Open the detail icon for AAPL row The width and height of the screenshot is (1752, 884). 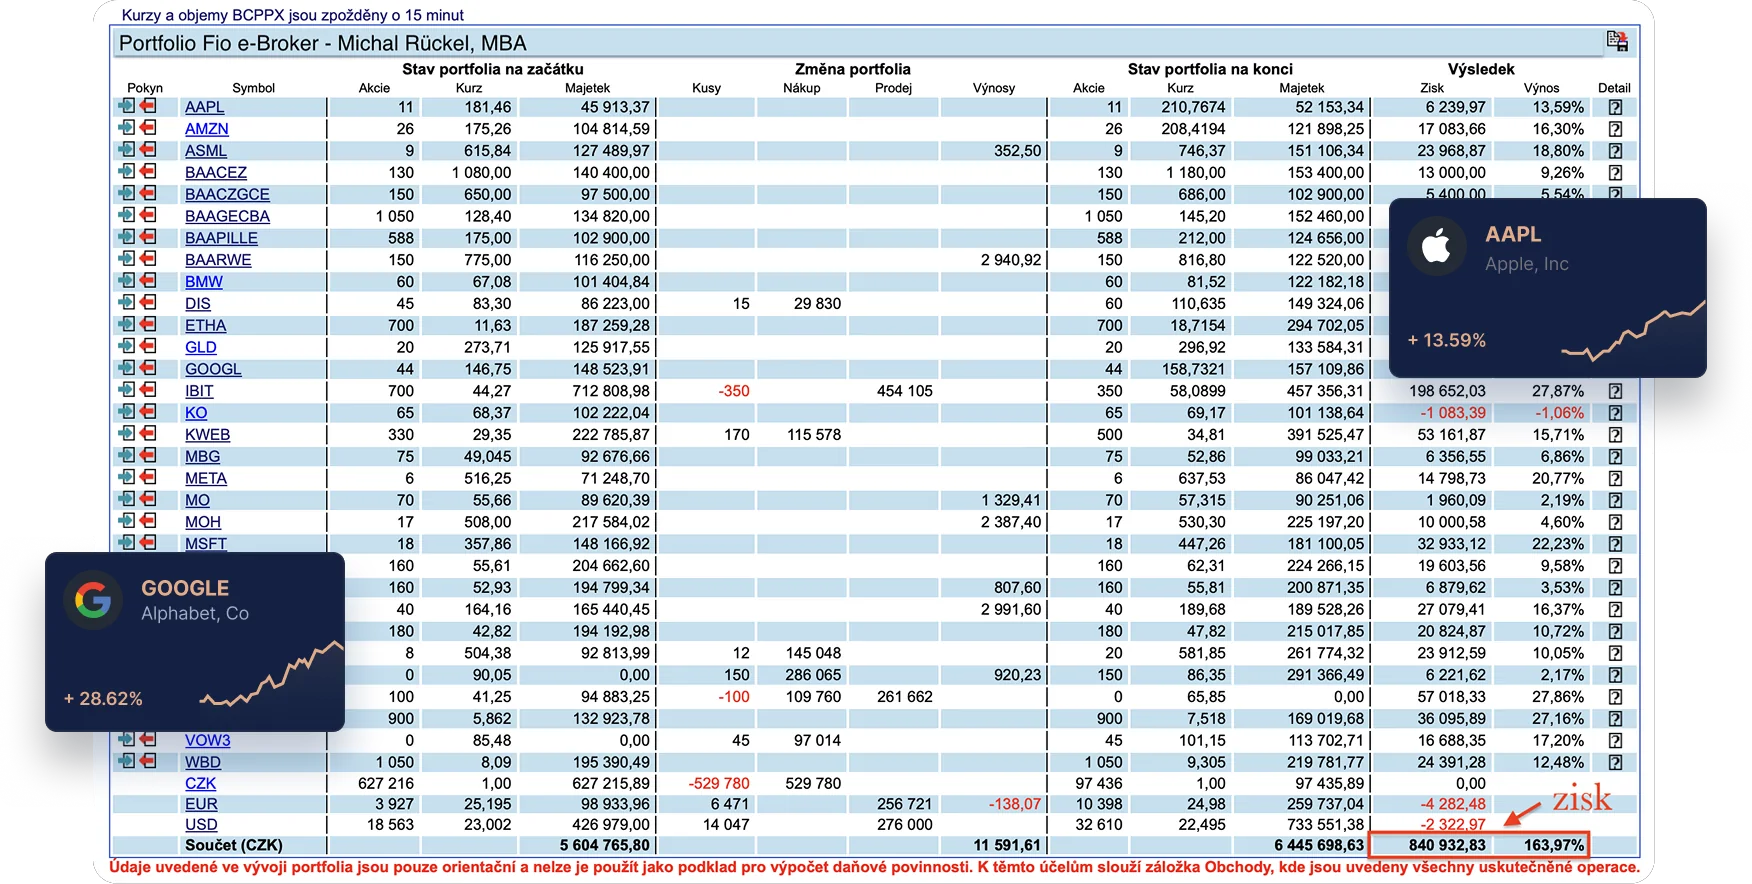pos(1615,107)
